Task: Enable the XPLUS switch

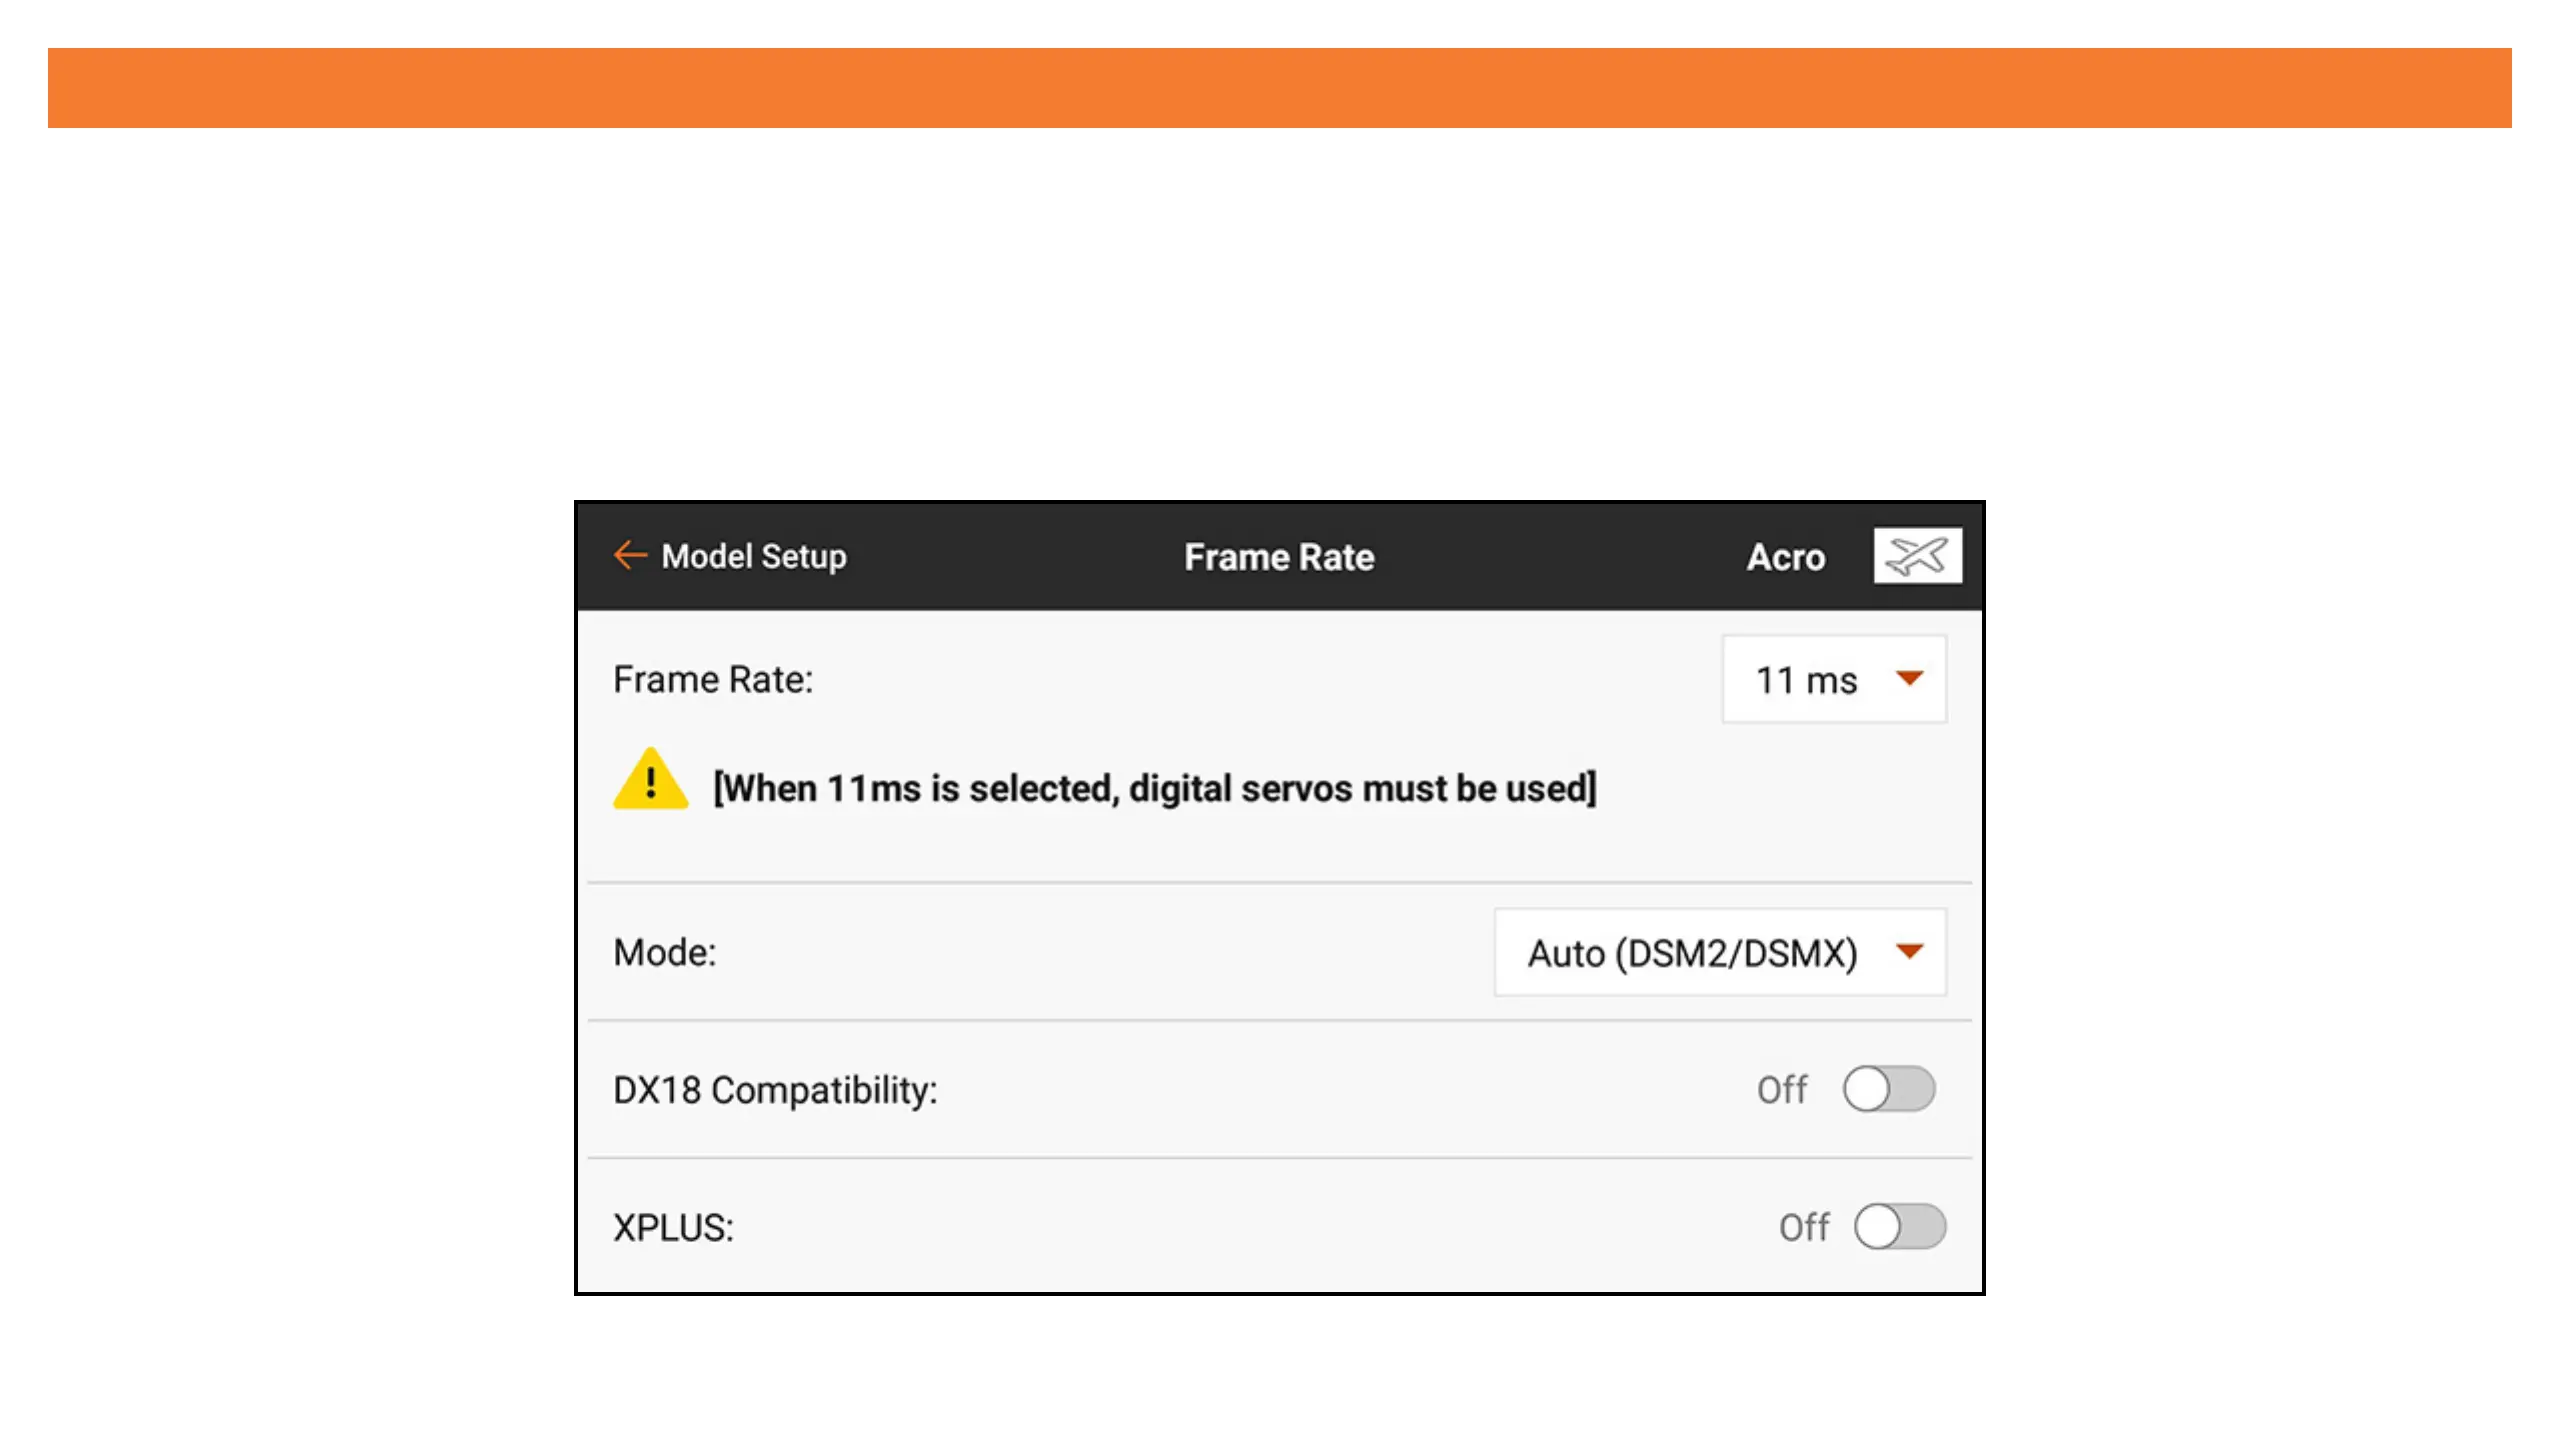Action: point(1899,1227)
